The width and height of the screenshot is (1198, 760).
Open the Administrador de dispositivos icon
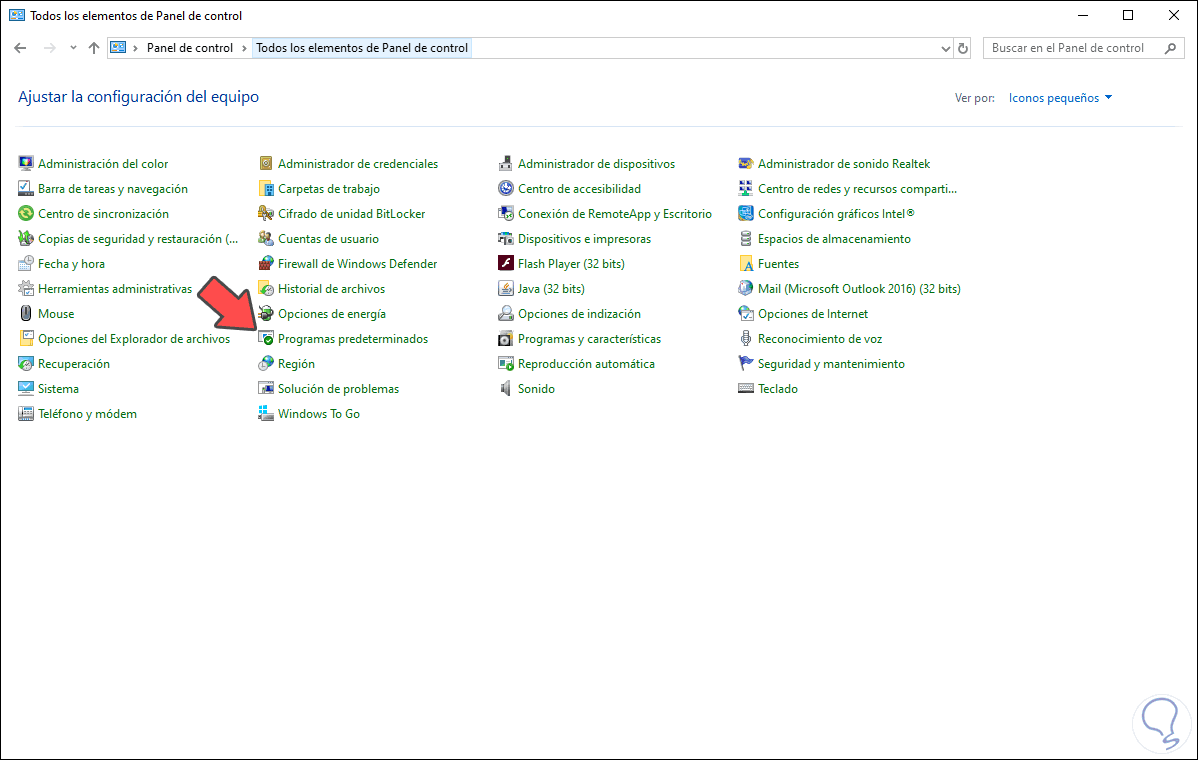pyautogui.click(x=506, y=163)
